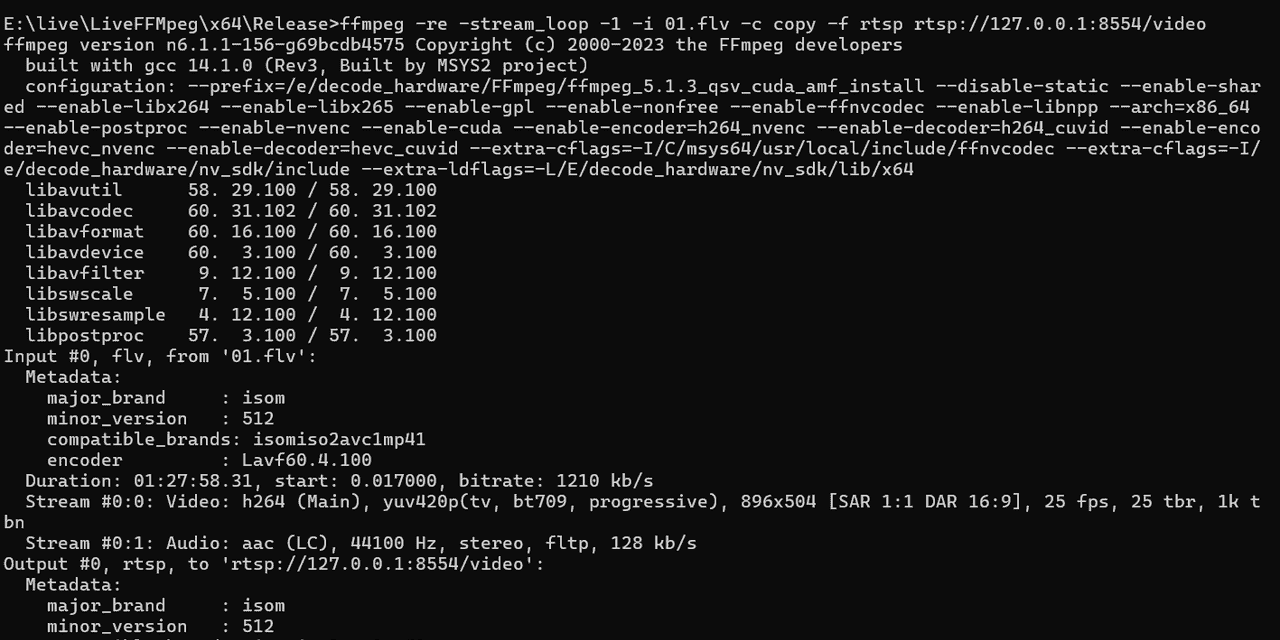Click the libavformat library name
The height and width of the screenshot is (640, 1280).
[85, 232]
